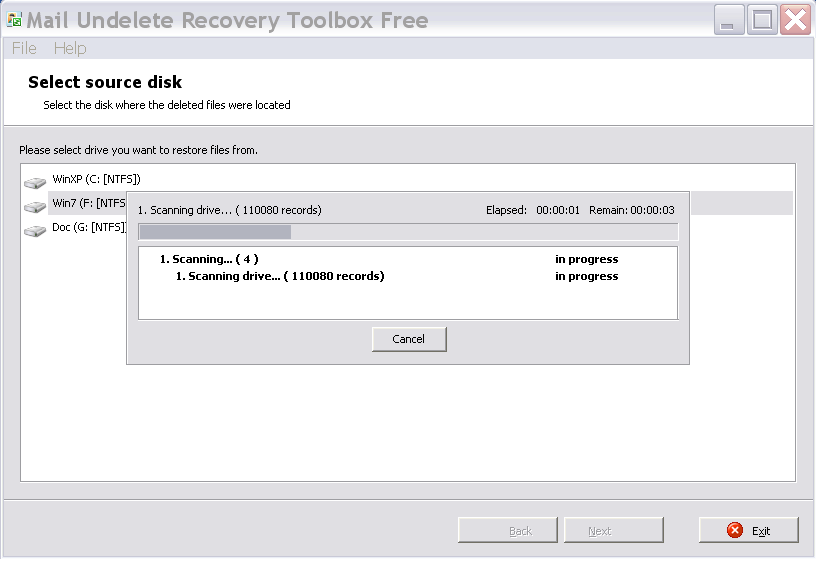
Task: Select the Win7 (F: [NTFS]) drive entry
Action: click(x=89, y=203)
